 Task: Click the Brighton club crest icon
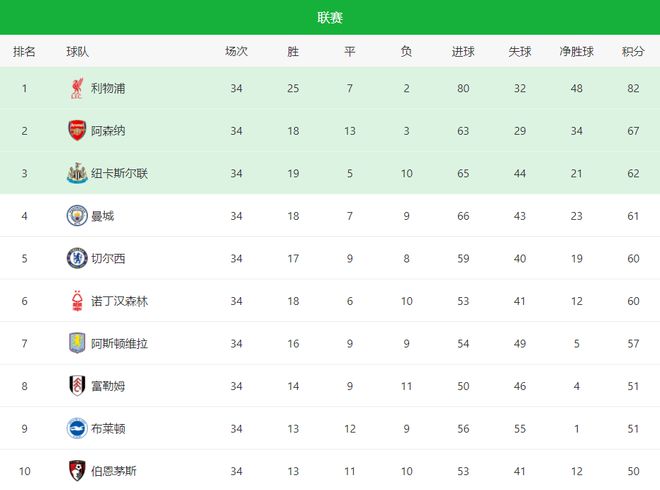[77, 428]
